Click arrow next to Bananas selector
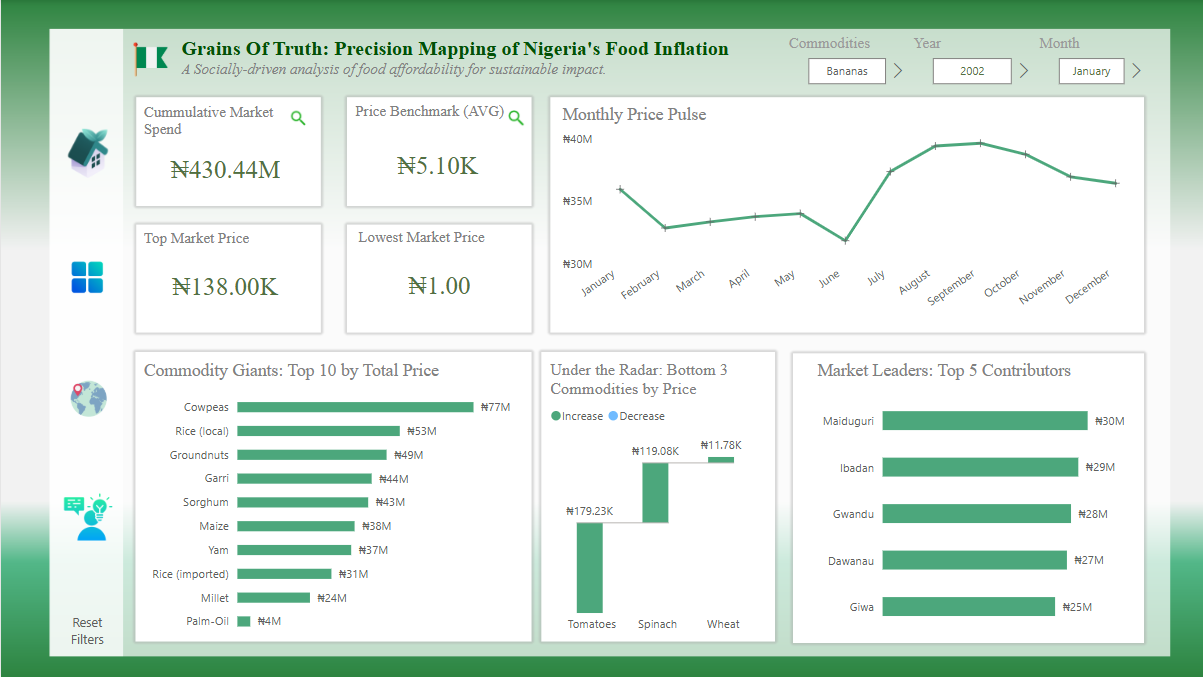Image resolution: width=1203 pixels, height=677 pixels. click(x=898, y=71)
